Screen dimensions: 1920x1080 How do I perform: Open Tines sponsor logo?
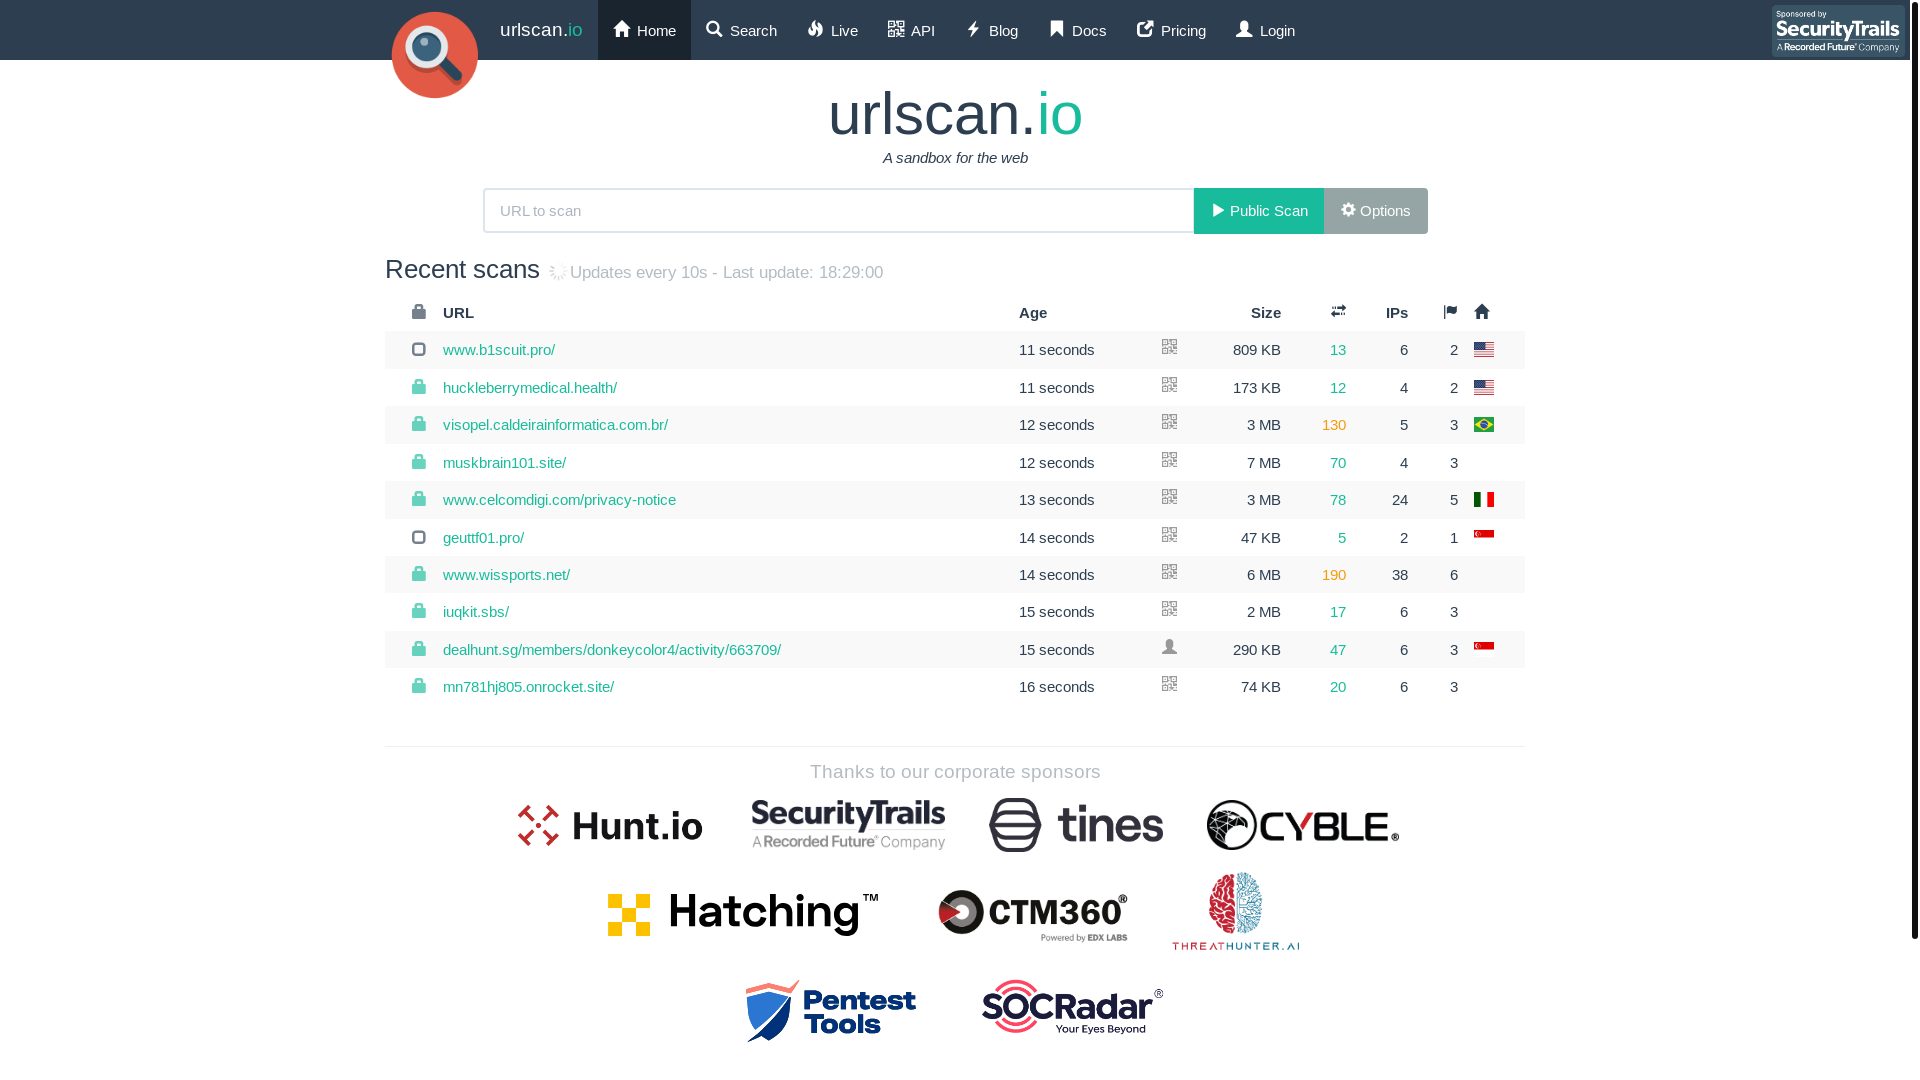pyautogui.click(x=1076, y=825)
